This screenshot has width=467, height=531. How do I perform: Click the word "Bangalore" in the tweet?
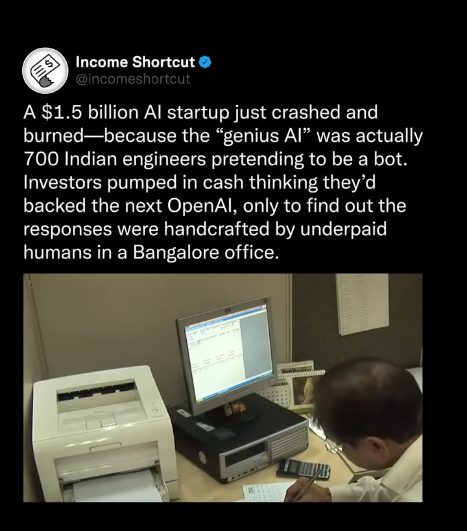coord(175,252)
